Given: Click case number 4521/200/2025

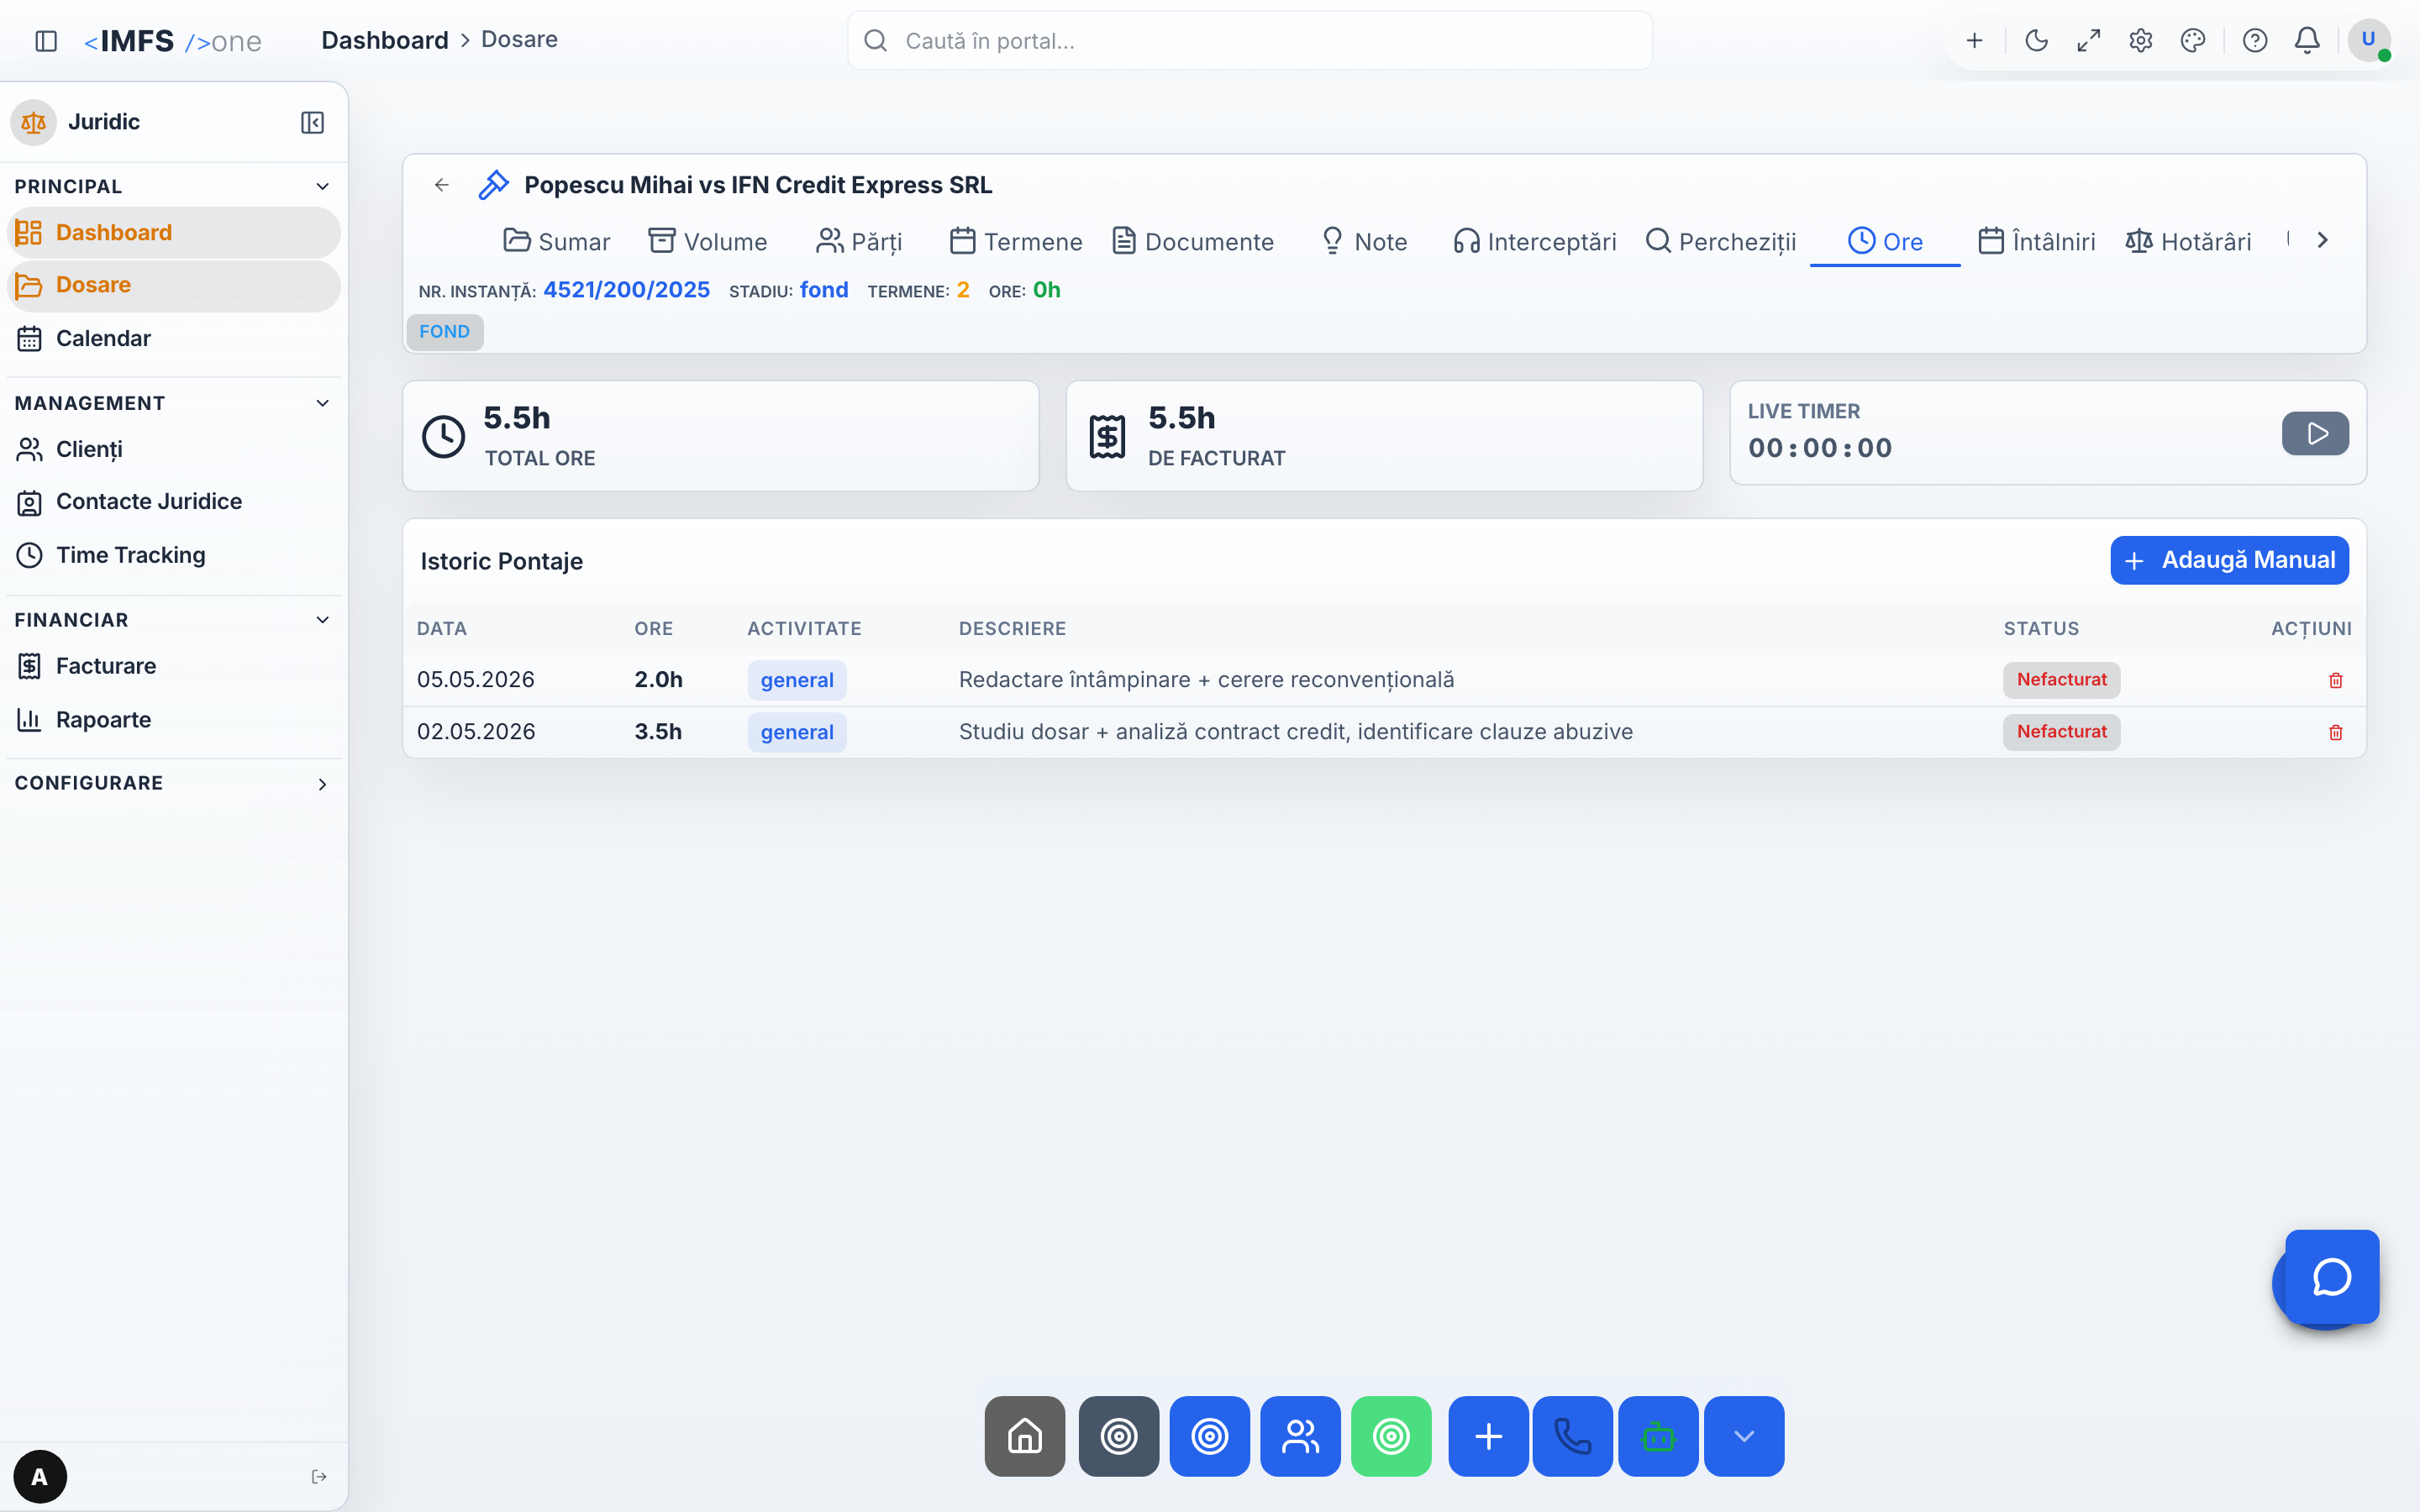Looking at the screenshot, I should click(626, 290).
